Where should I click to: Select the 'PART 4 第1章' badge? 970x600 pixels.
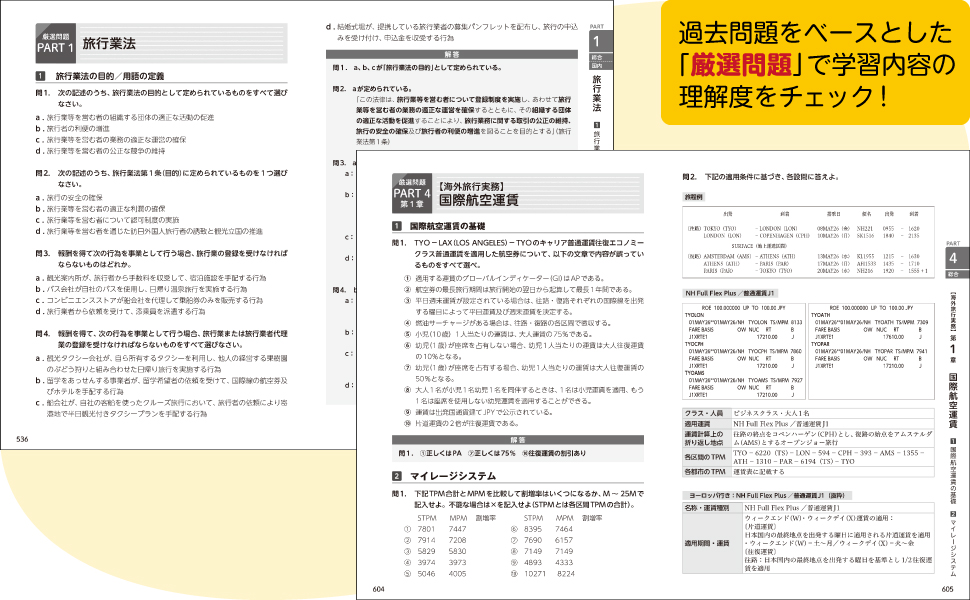(413, 193)
